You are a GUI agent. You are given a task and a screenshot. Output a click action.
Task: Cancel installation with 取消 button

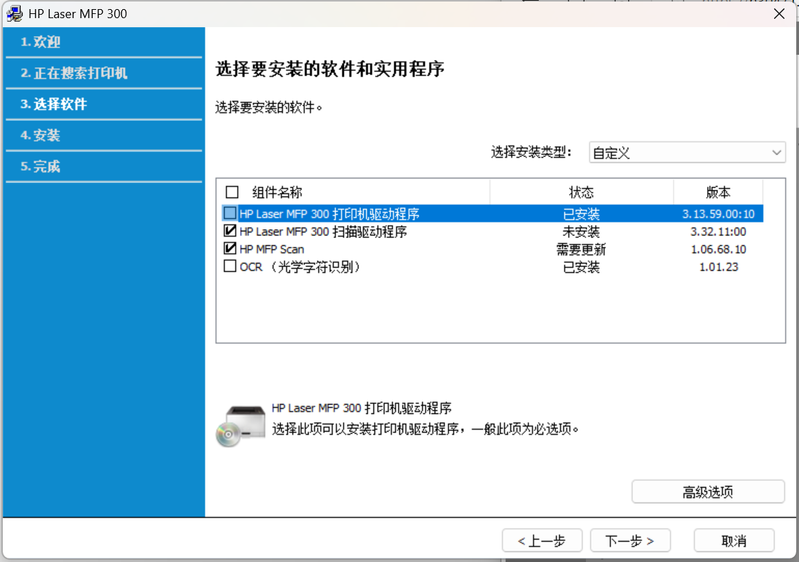pyautogui.click(x=733, y=541)
